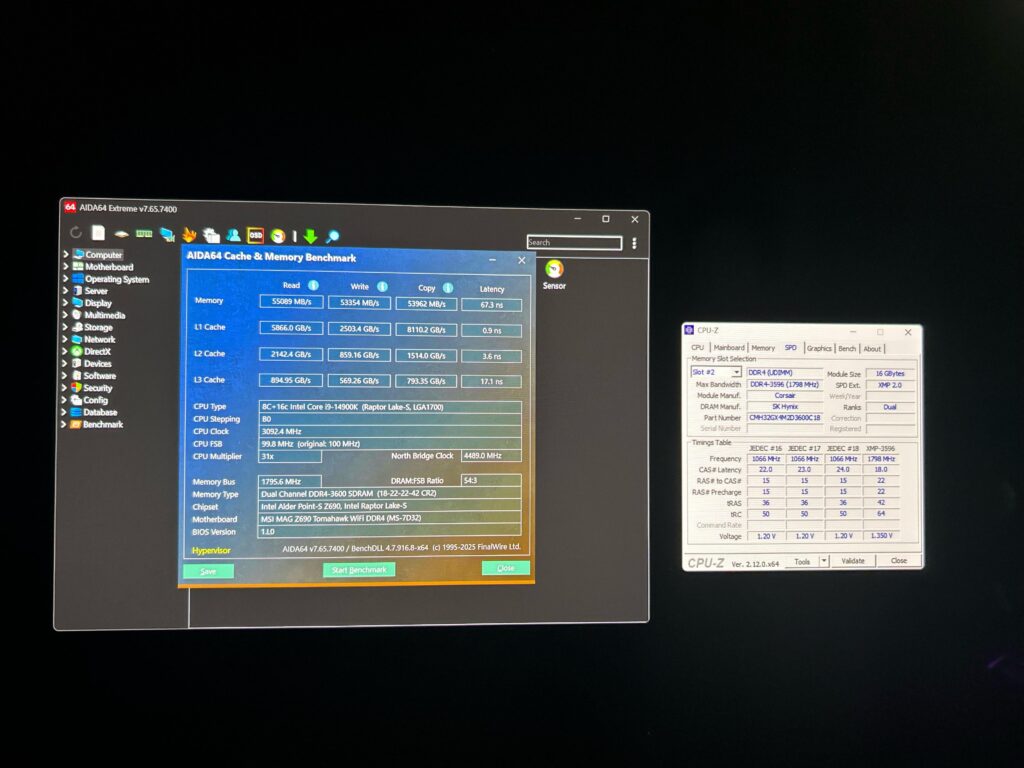Click the Part Number field CMH32GX4M2D3600C18
This screenshot has height=768, width=1024.
coord(784,417)
